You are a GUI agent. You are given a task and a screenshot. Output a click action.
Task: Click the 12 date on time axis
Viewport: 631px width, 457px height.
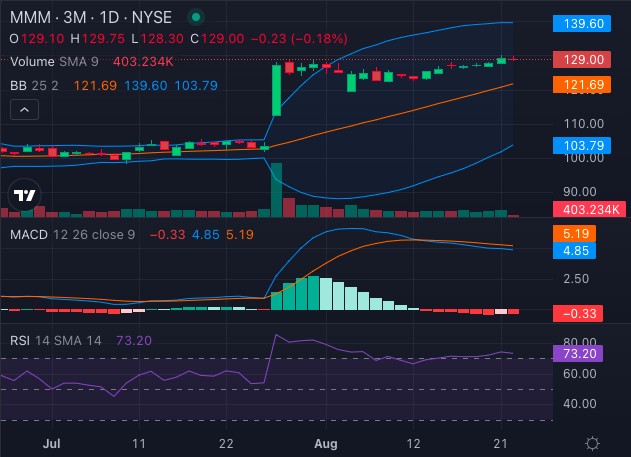click(x=413, y=443)
